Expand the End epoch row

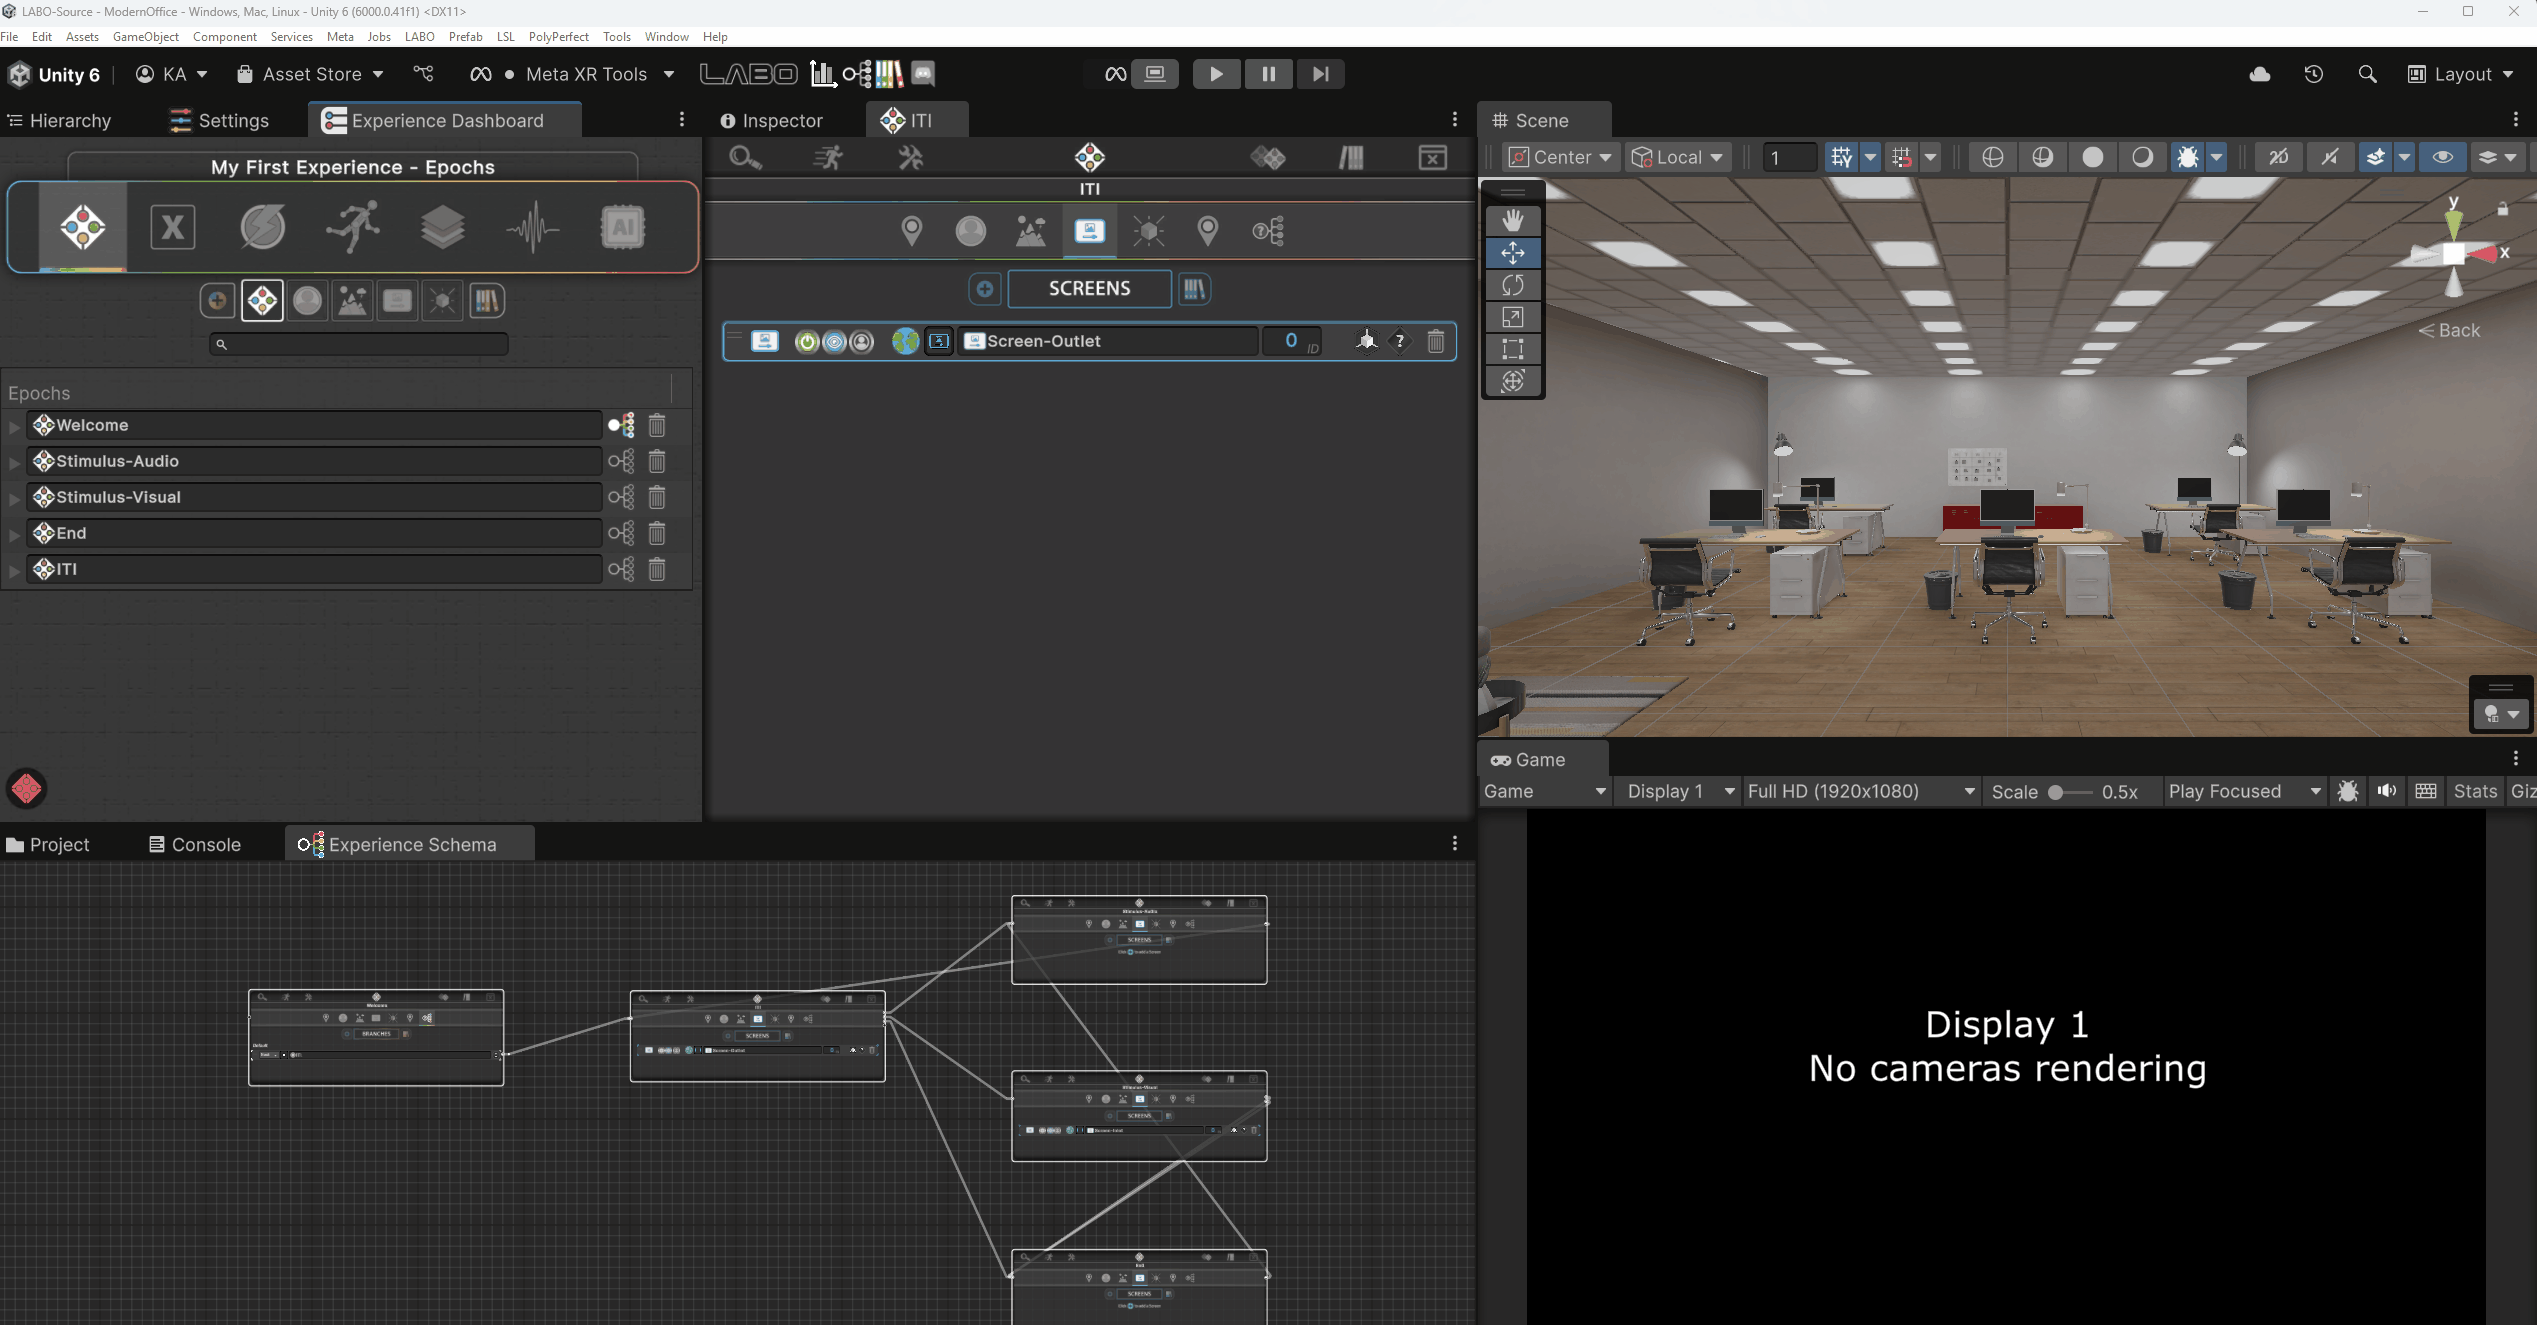tap(14, 534)
